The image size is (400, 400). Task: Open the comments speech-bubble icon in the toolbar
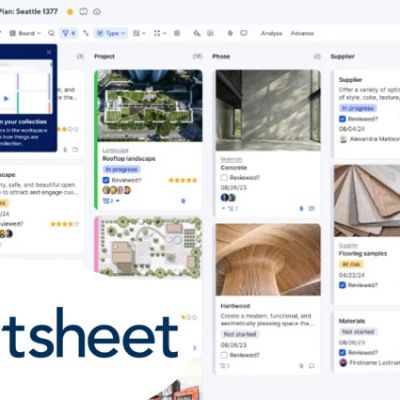pos(244,33)
